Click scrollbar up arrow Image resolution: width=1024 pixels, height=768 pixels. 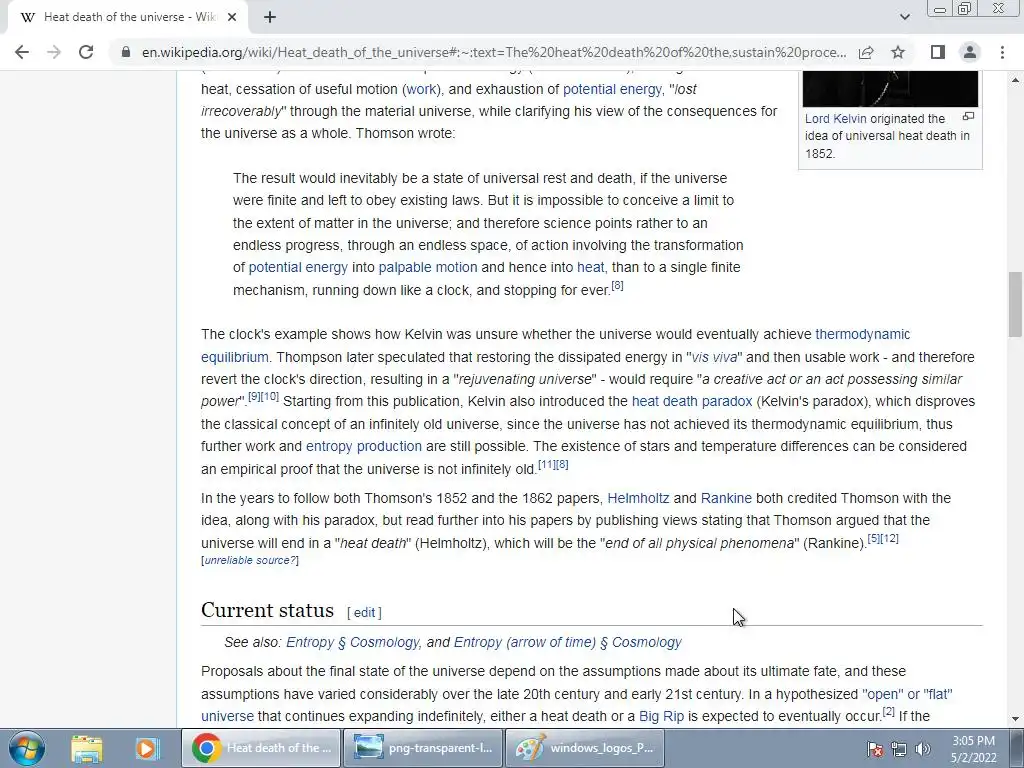[x=1015, y=80]
